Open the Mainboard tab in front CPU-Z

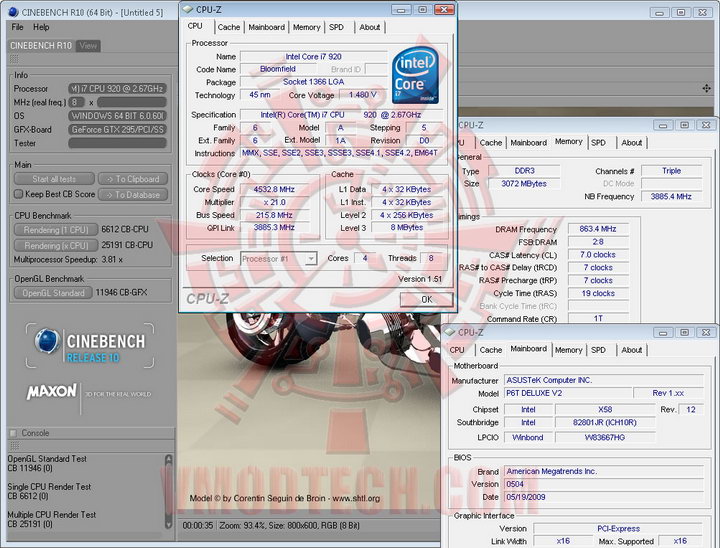pos(266,27)
